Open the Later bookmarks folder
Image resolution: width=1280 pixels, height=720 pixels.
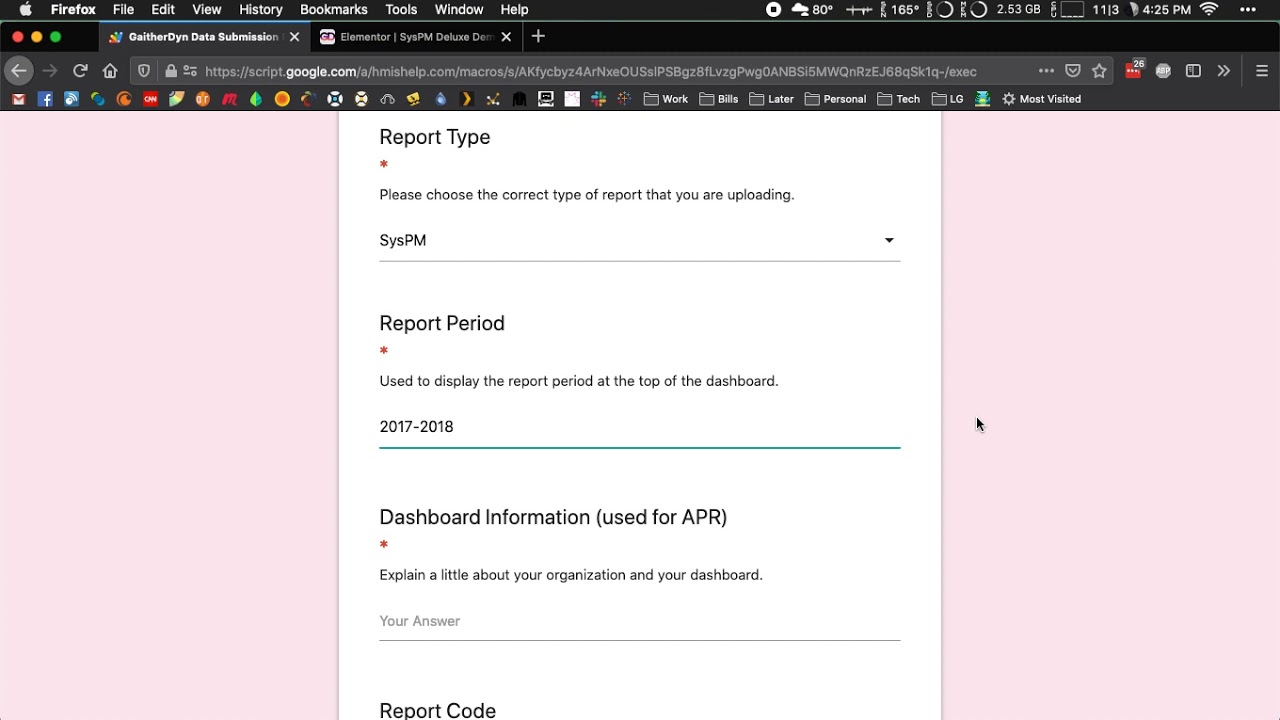click(x=772, y=99)
